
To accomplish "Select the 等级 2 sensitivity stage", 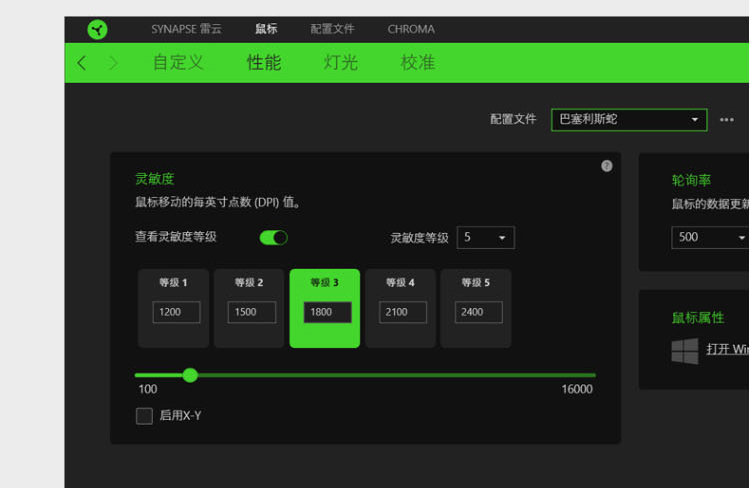I will tap(249, 308).
